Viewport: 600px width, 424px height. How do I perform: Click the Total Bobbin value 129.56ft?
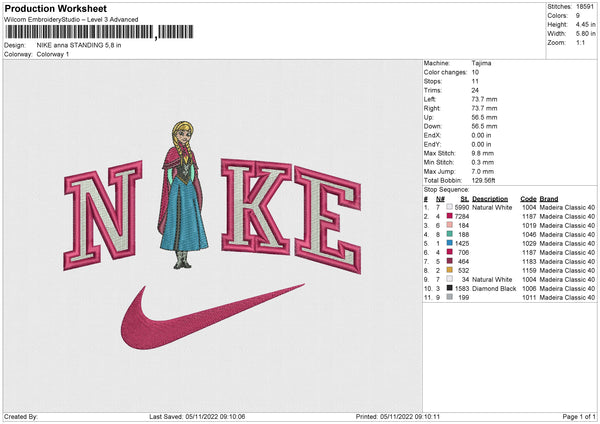[x=484, y=180]
